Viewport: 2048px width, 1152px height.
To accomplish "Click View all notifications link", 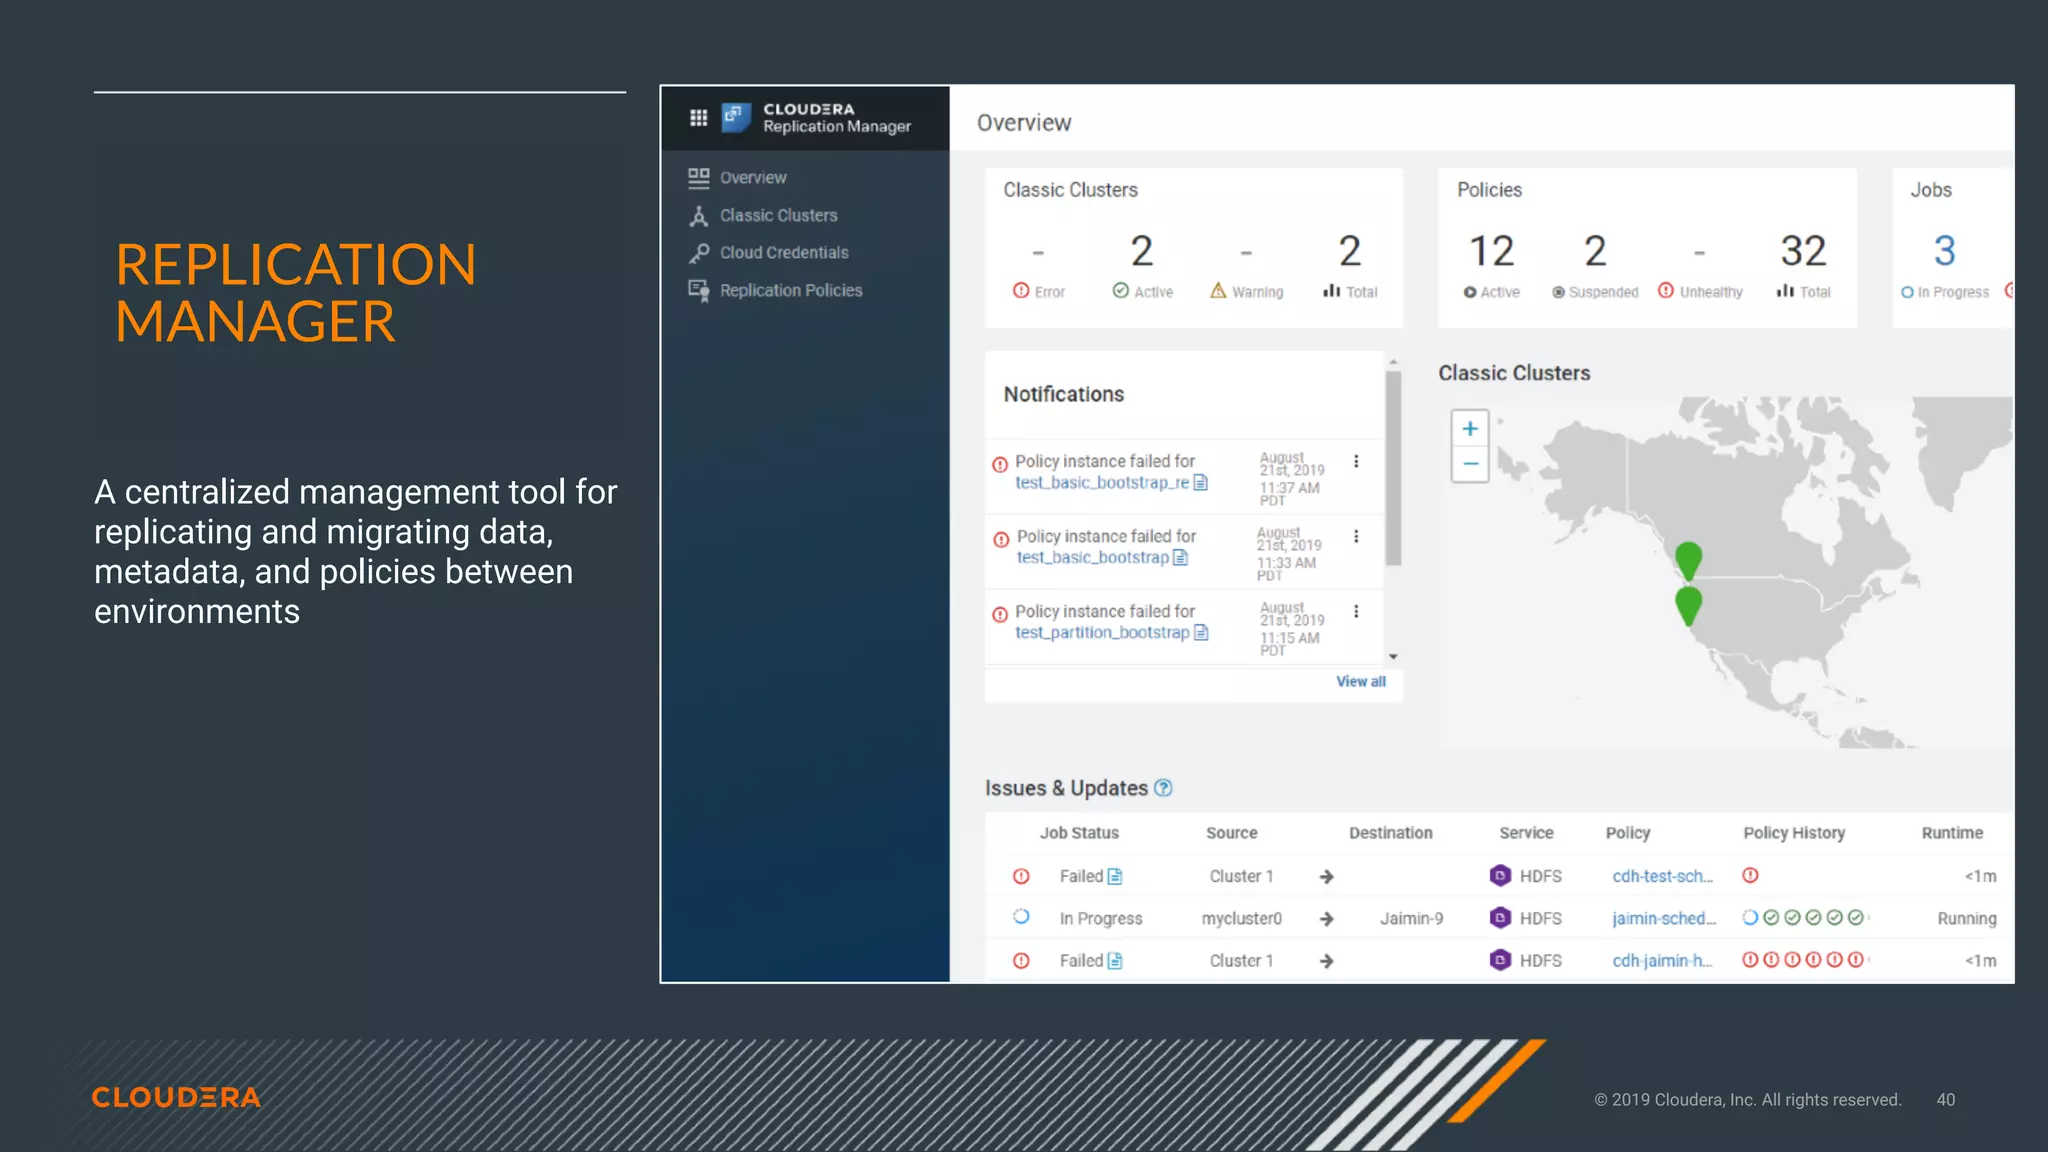I will pos(1361,681).
